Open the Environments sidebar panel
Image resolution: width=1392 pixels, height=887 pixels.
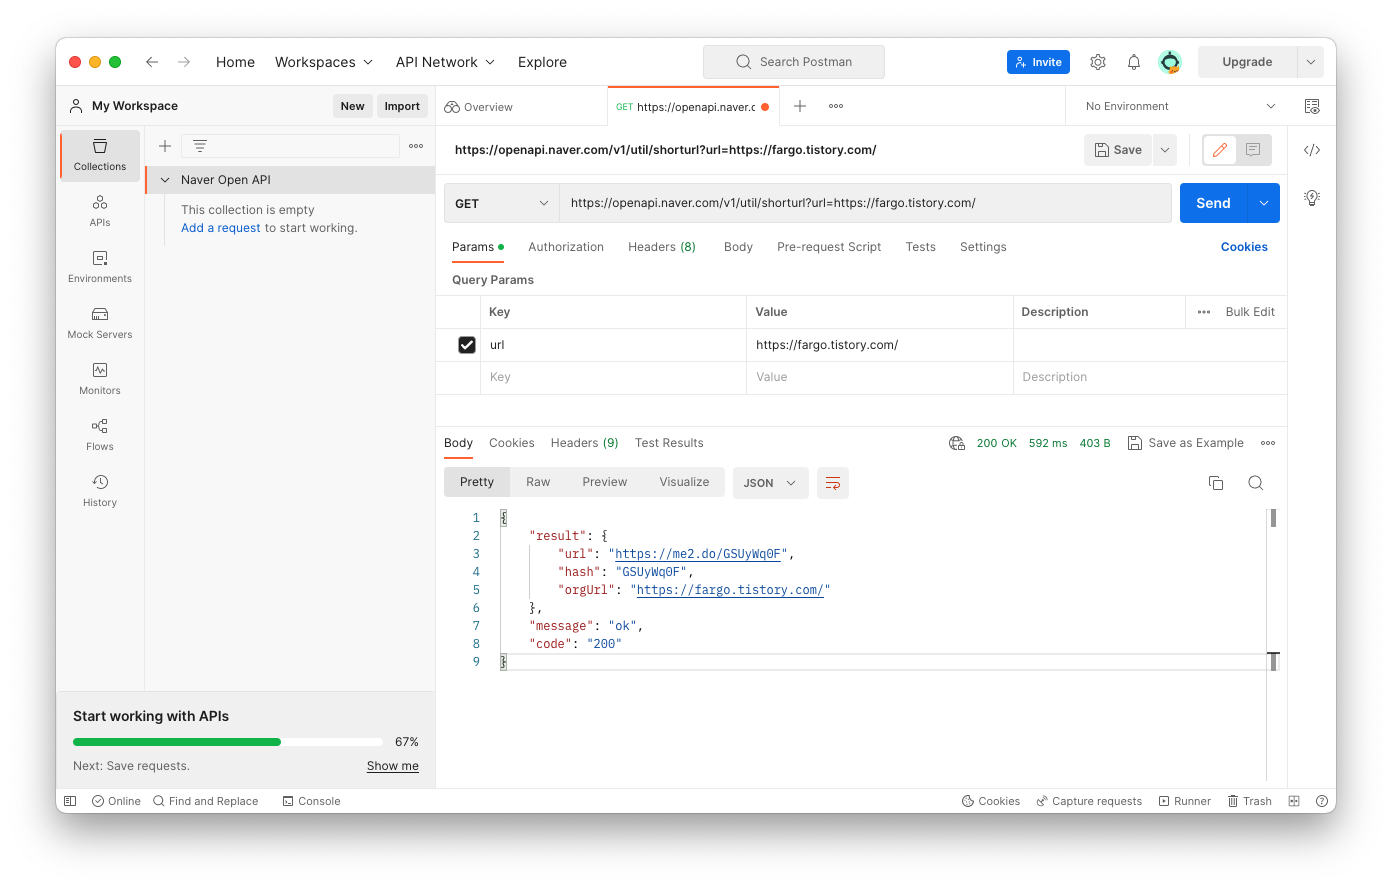tap(100, 267)
